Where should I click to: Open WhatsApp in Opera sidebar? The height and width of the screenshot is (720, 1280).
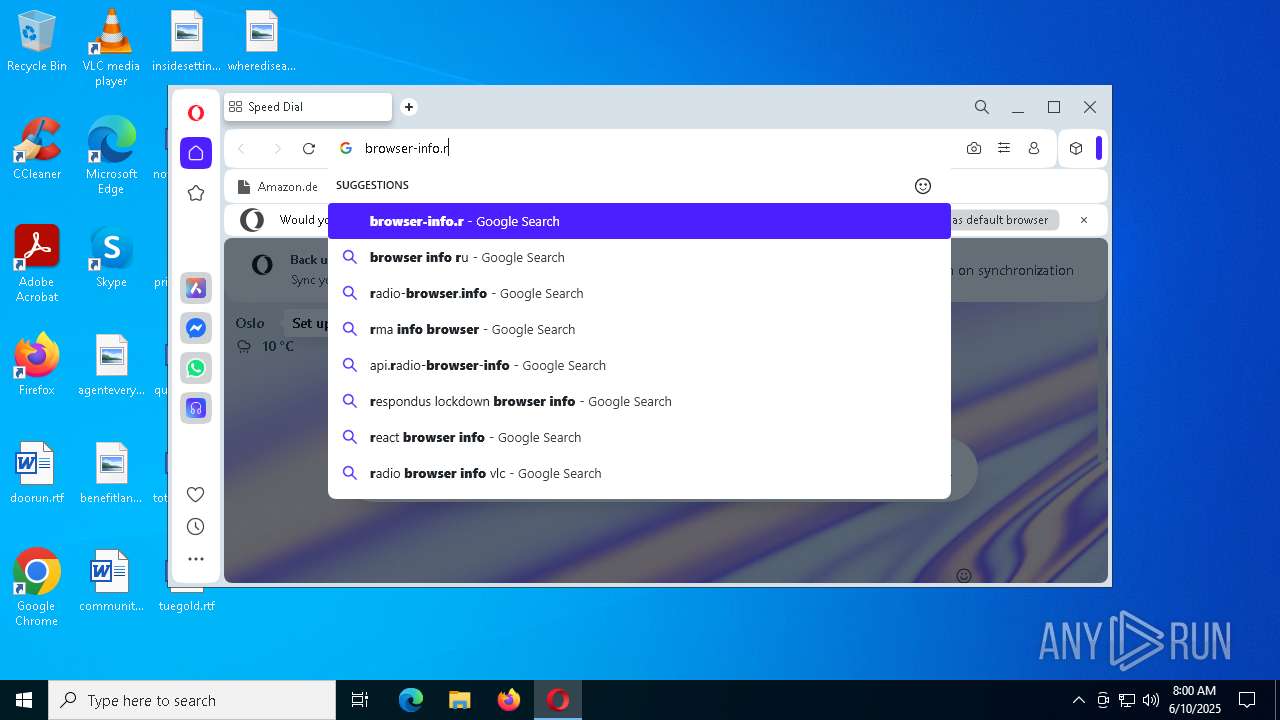[x=196, y=368]
